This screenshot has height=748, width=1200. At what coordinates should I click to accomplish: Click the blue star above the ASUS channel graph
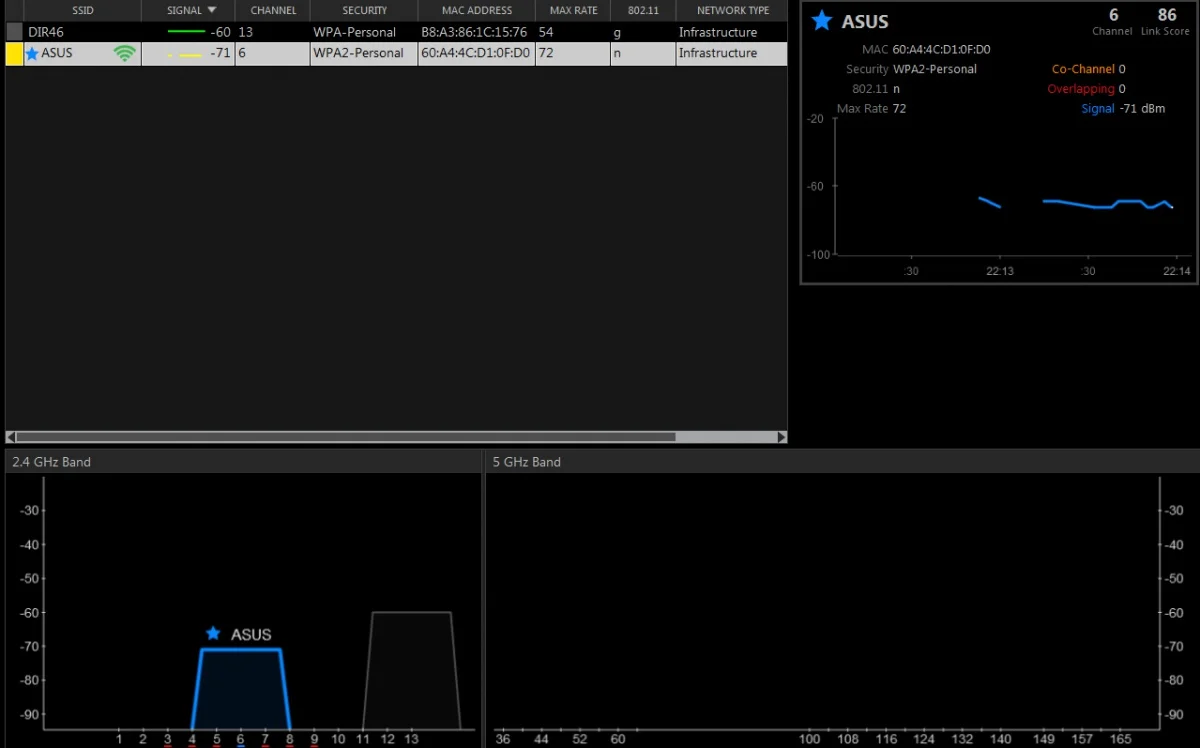point(212,633)
